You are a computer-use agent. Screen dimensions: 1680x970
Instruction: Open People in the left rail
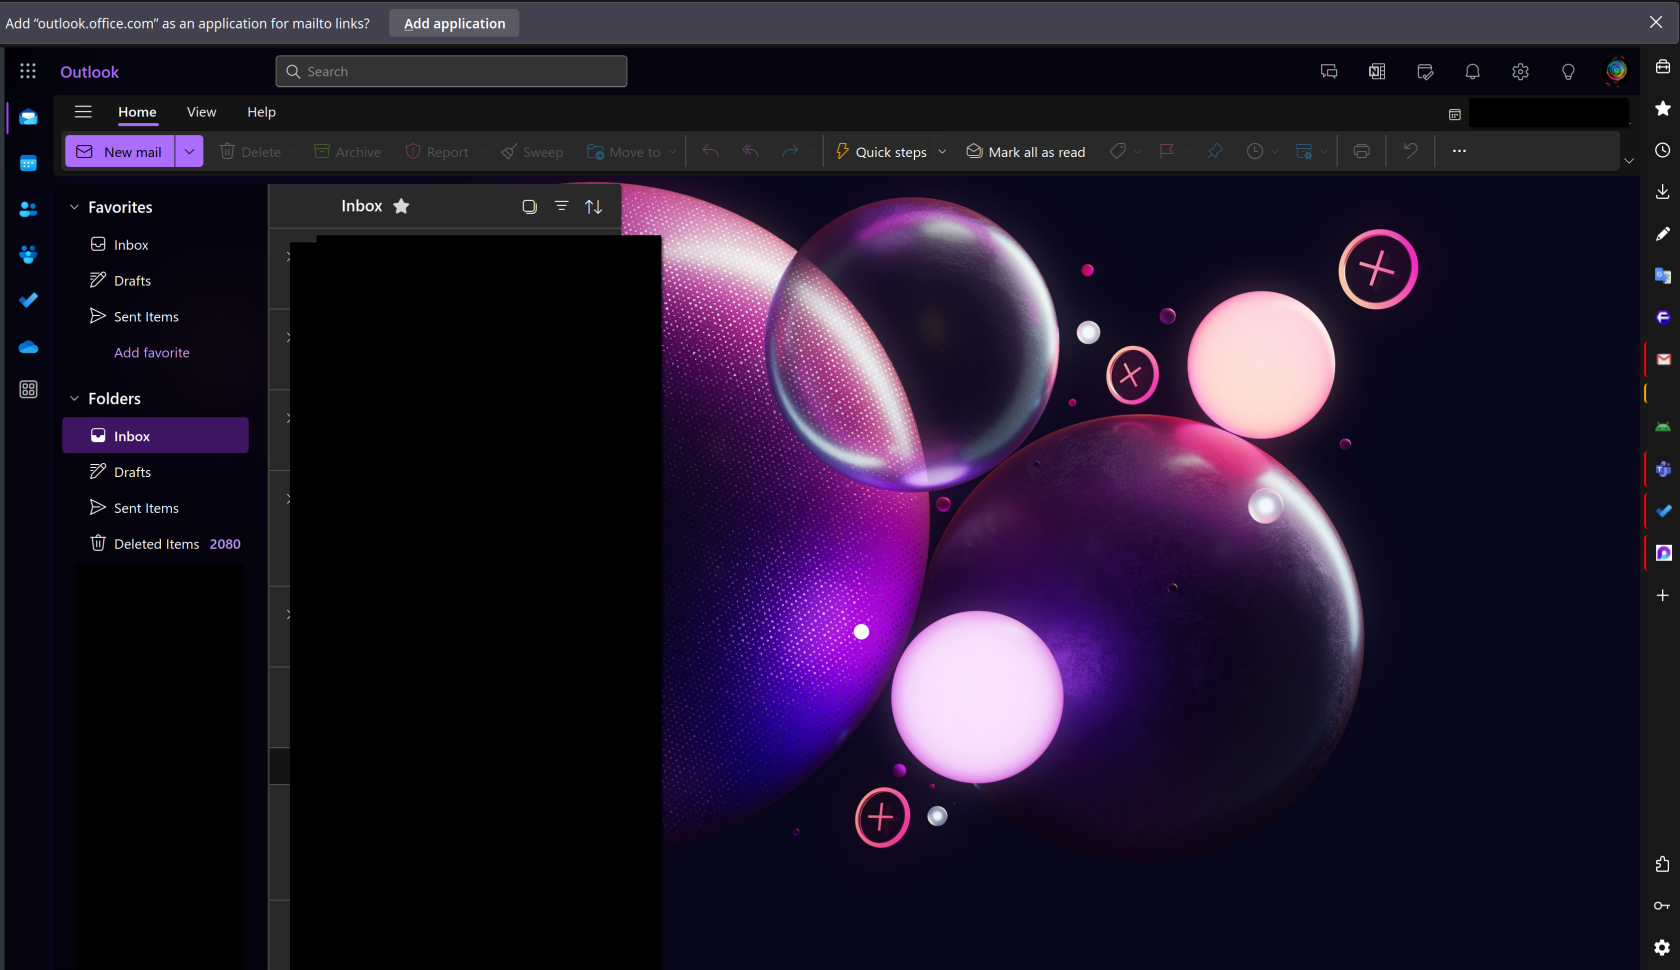(x=28, y=209)
